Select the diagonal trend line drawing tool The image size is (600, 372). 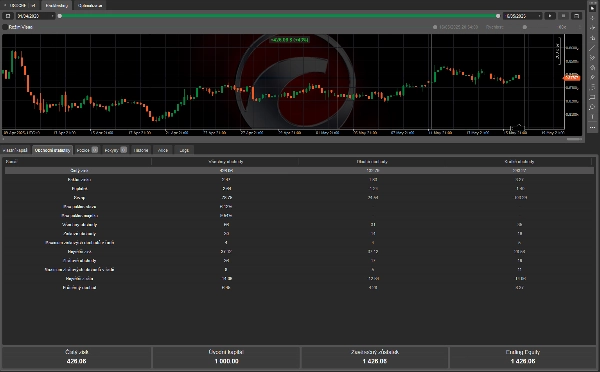592,48
